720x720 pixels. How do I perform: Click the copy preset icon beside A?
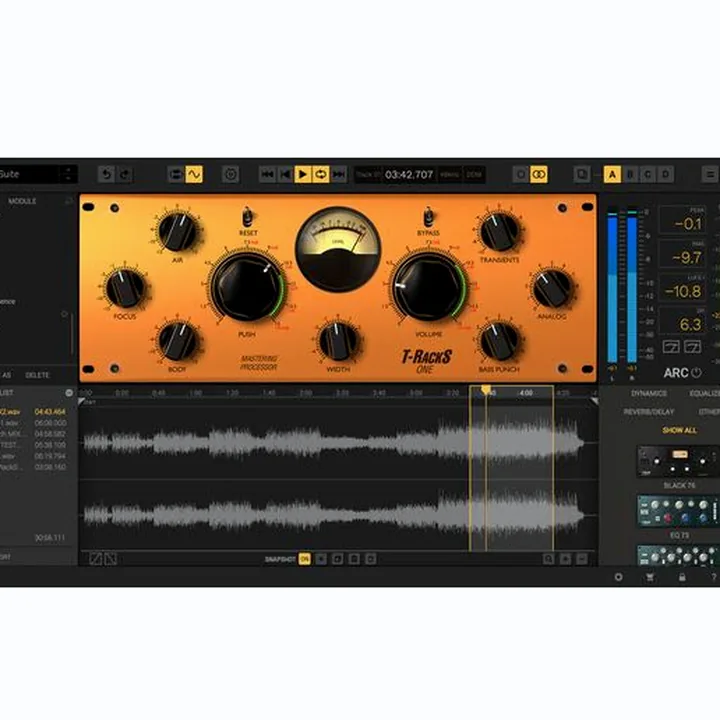(582, 174)
